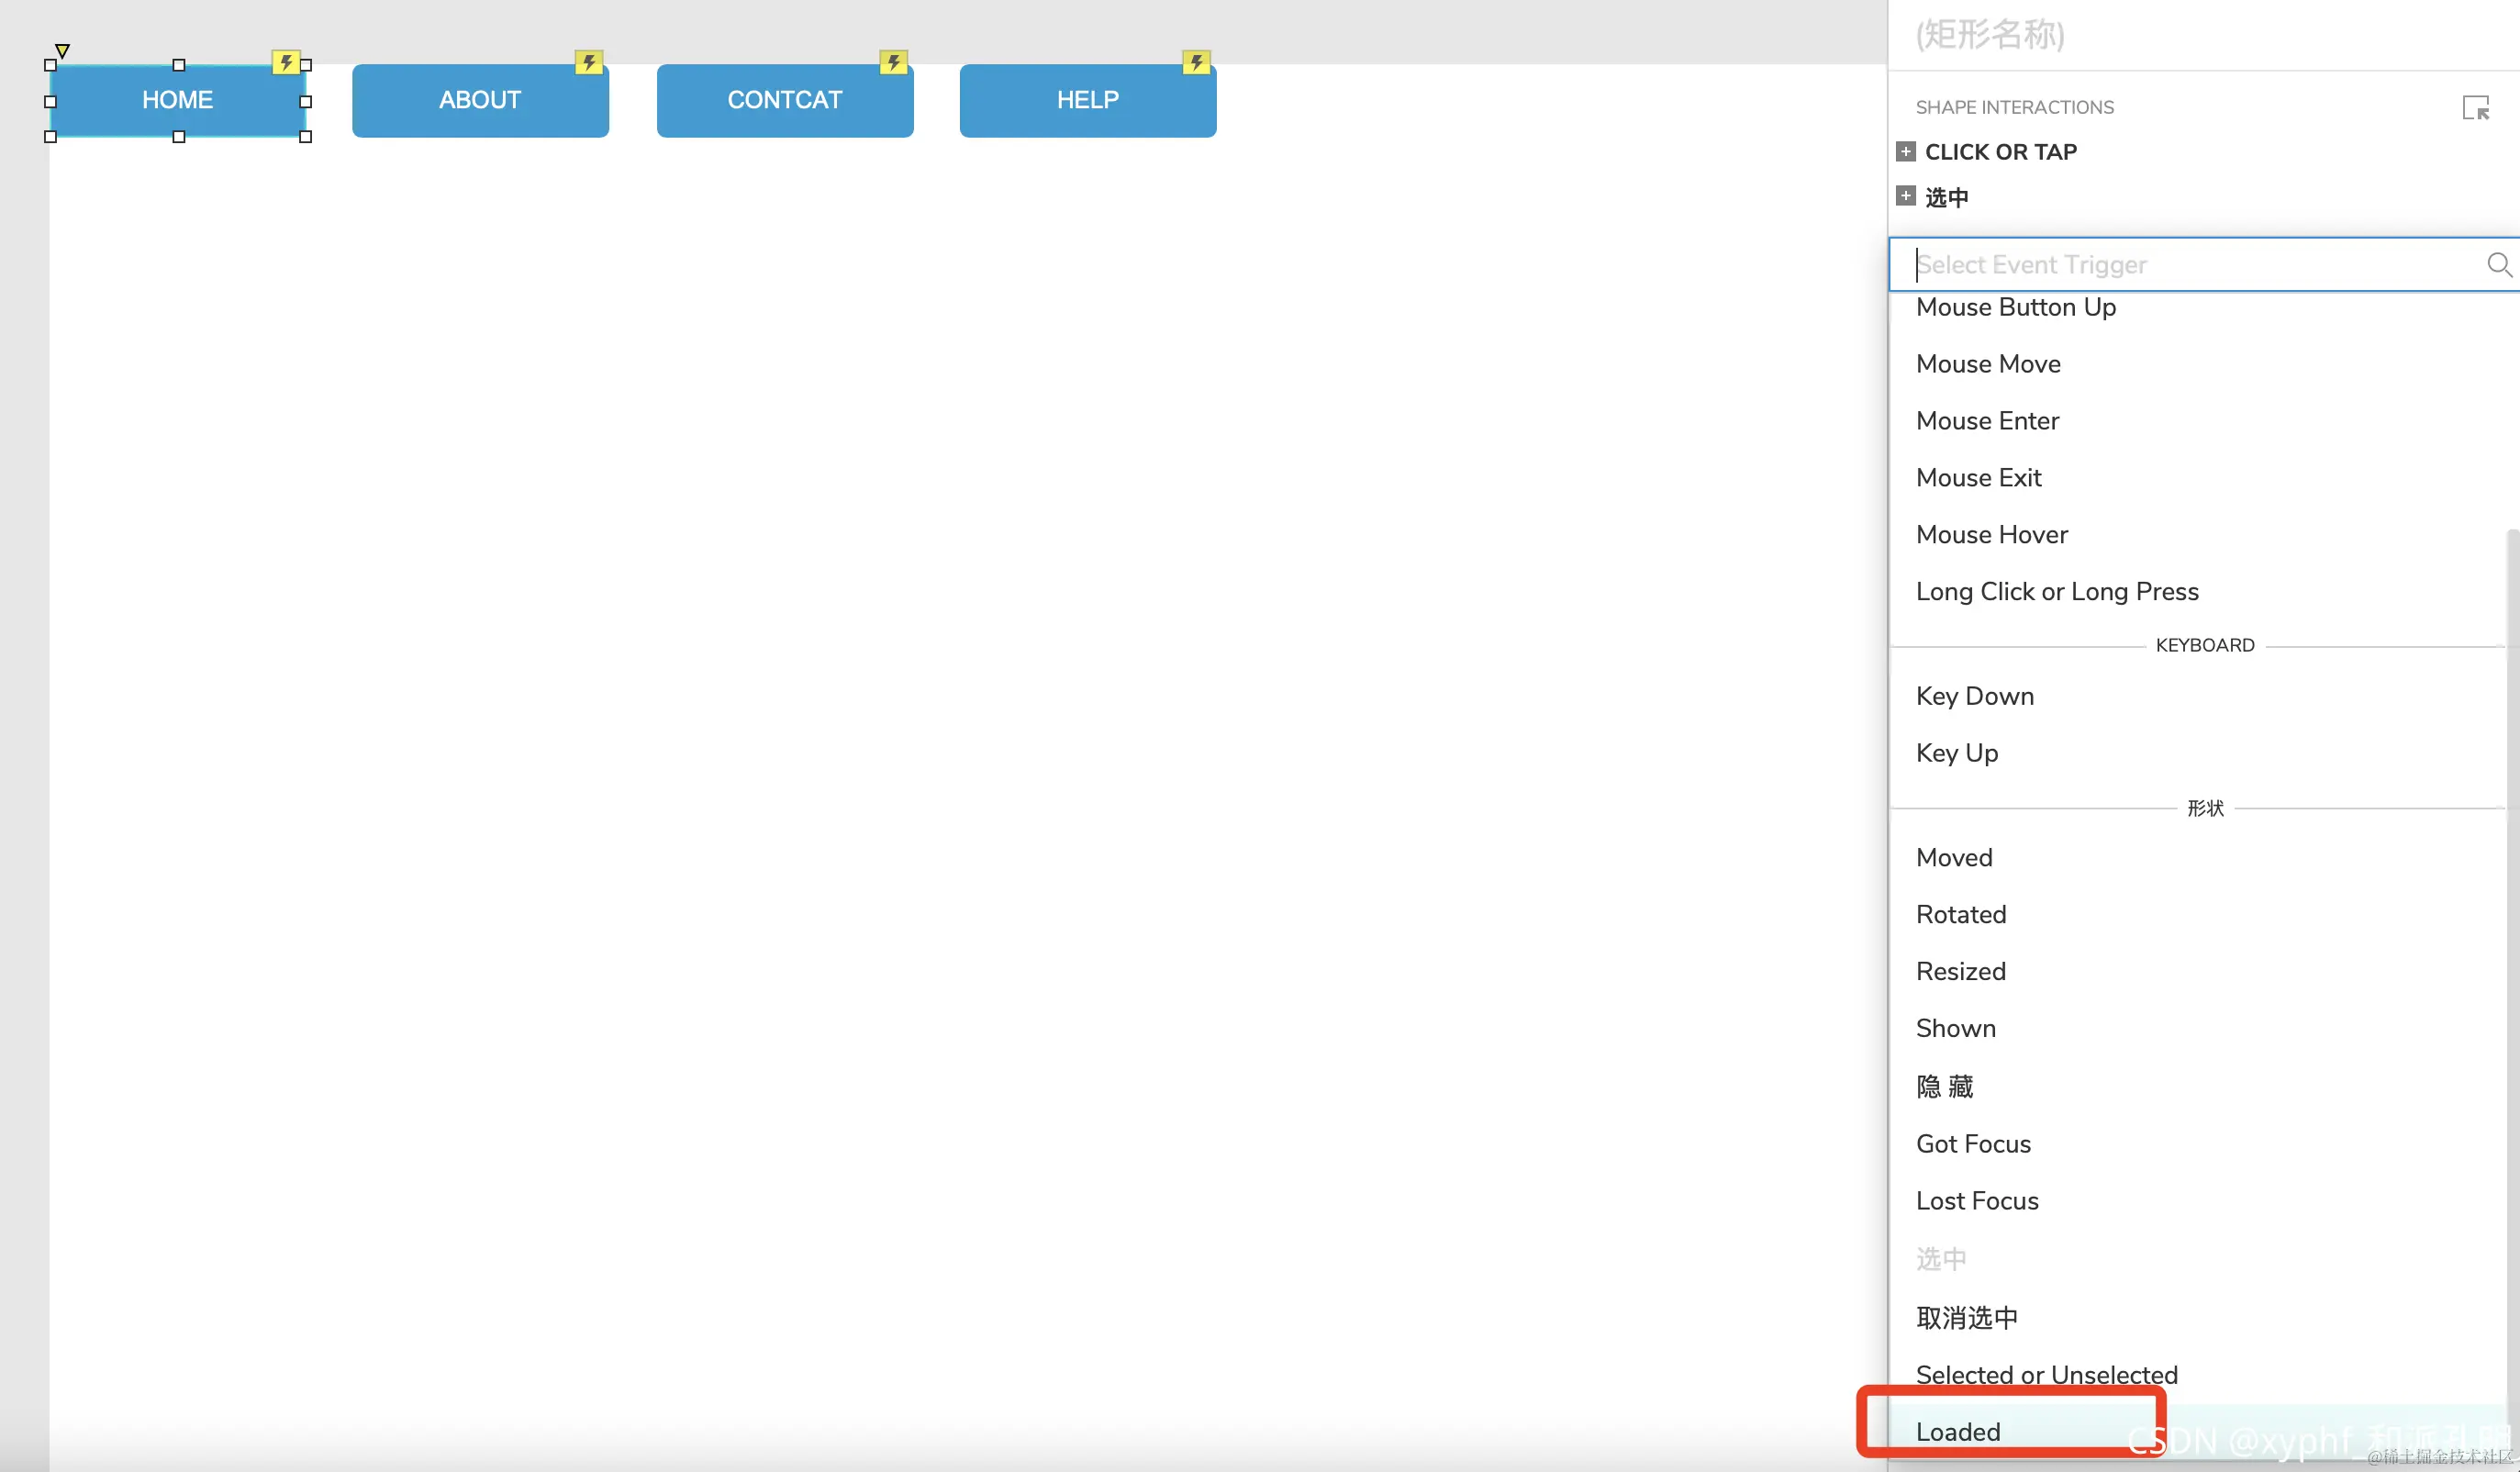Expand the 选中 interaction entry
Viewport: 2520px width, 1472px height.
[1906, 196]
